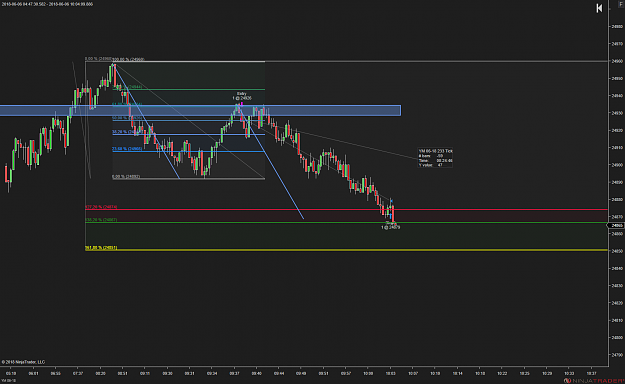Click the 24850 label on price axis
Image resolution: width=625 pixels, height=384 pixels.
click(617, 251)
